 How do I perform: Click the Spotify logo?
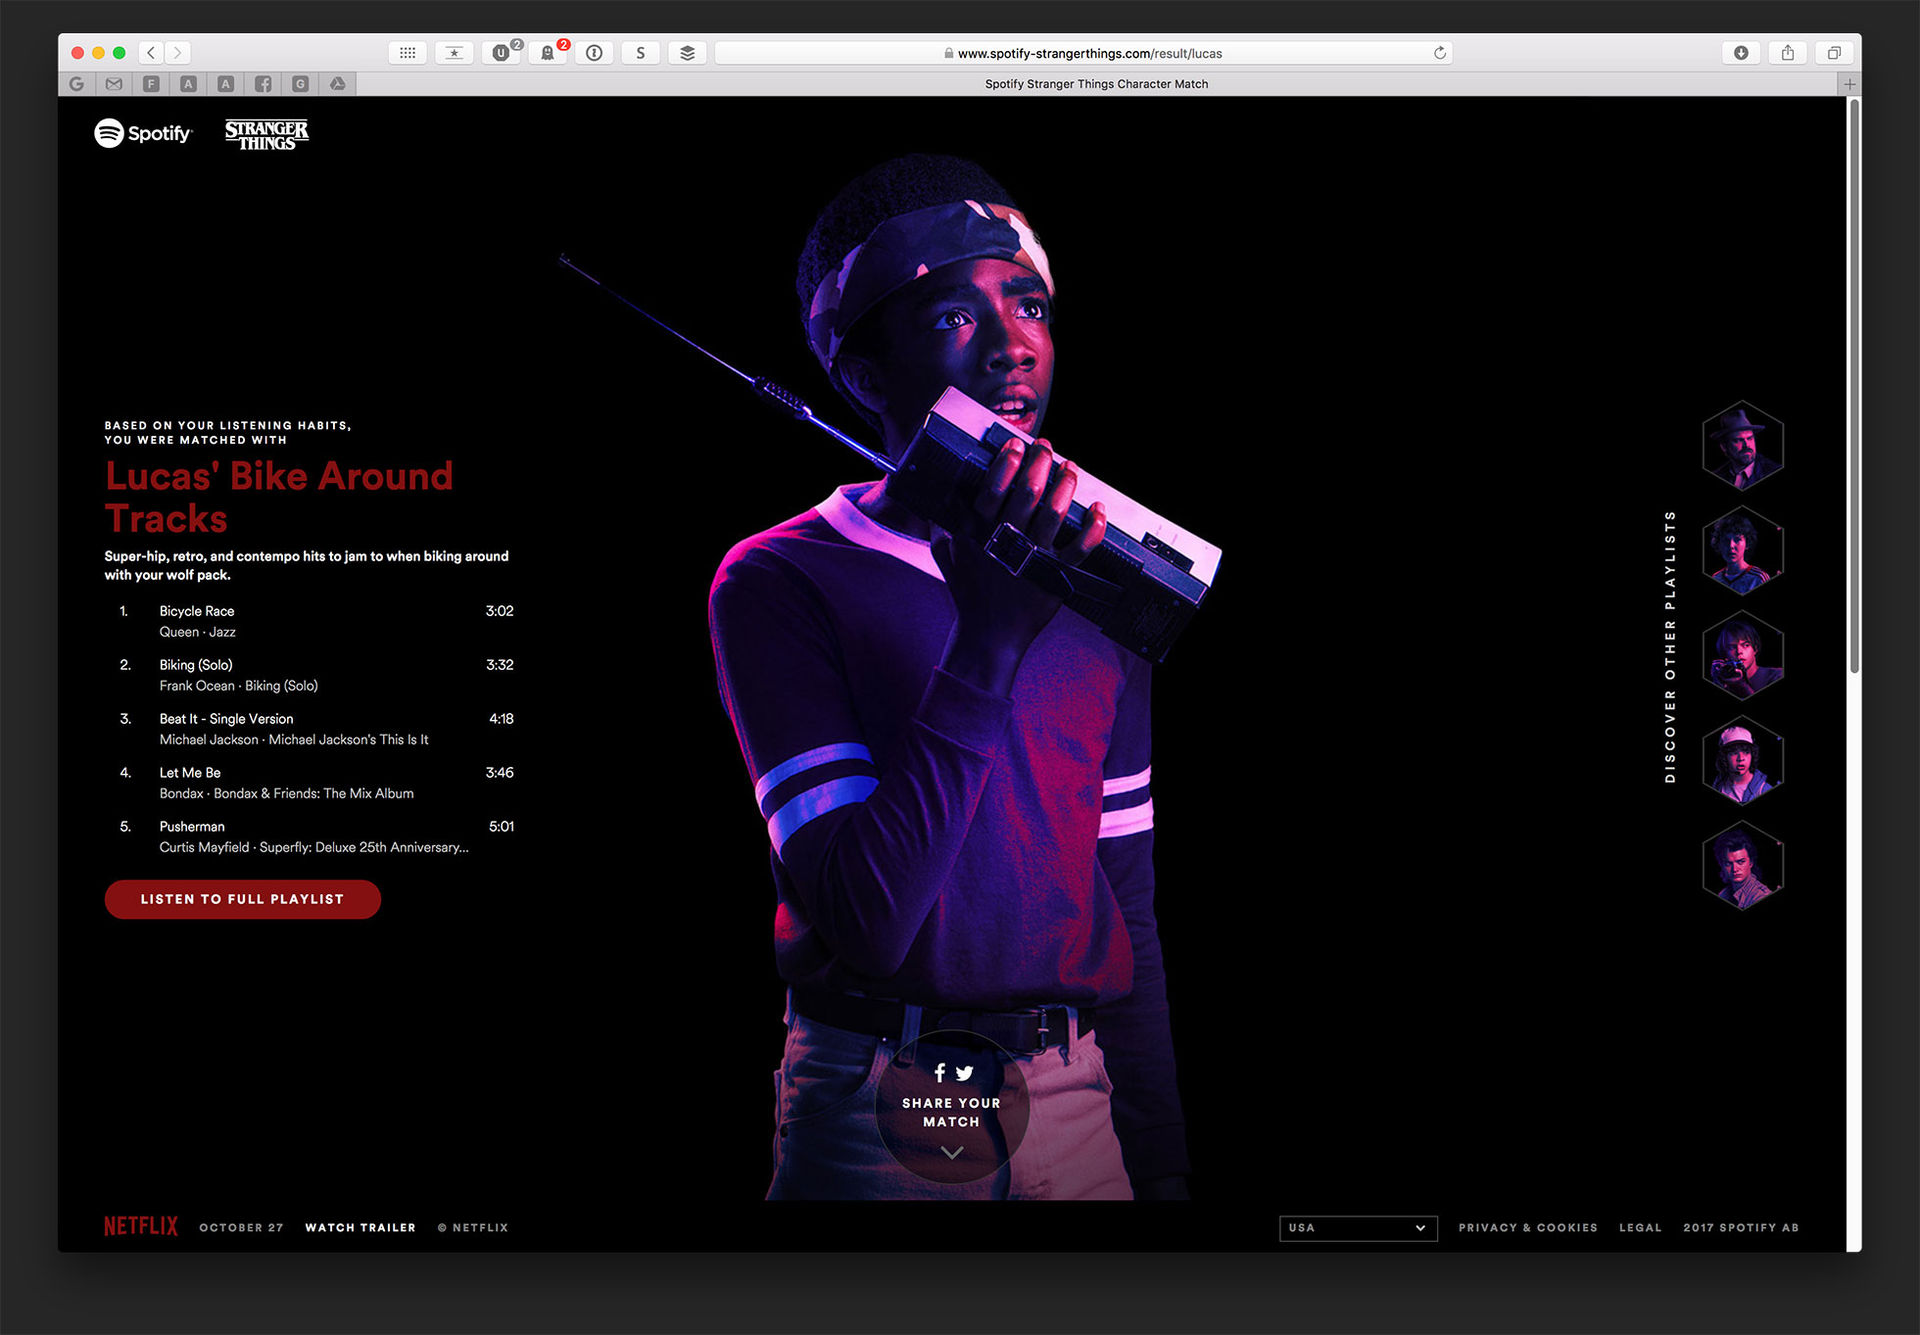pyautogui.click(x=143, y=133)
